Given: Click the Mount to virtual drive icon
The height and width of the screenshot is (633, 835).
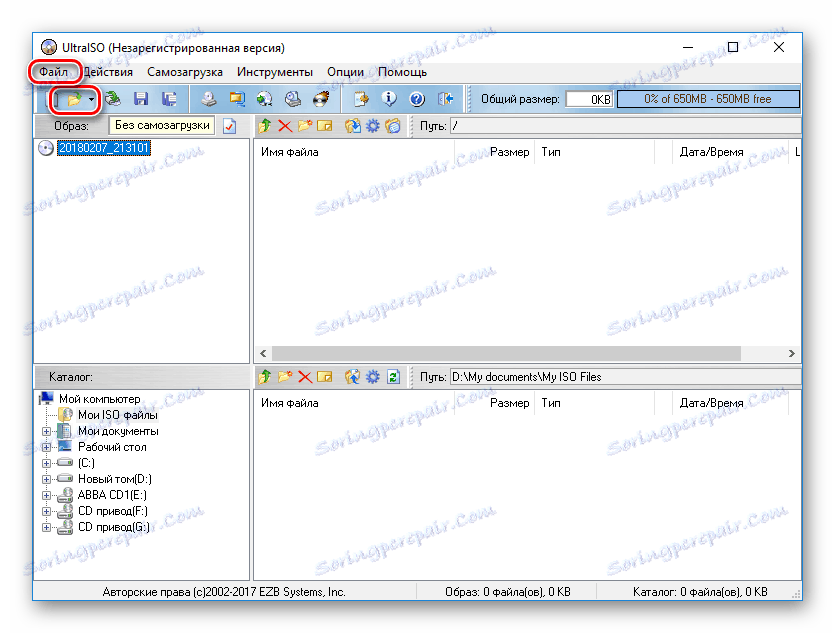Looking at the screenshot, I should pyautogui.click(x=293, y=99).
